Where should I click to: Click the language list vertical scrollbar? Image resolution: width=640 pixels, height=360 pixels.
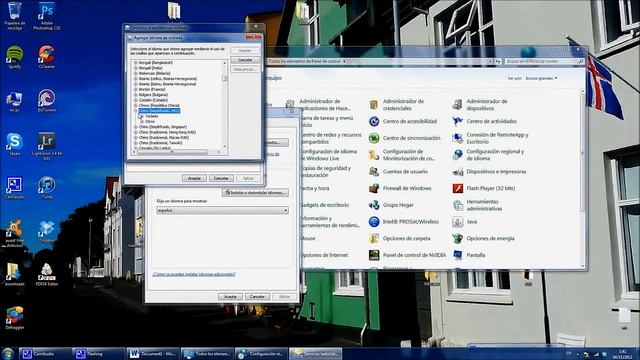(x=224, y=105)
